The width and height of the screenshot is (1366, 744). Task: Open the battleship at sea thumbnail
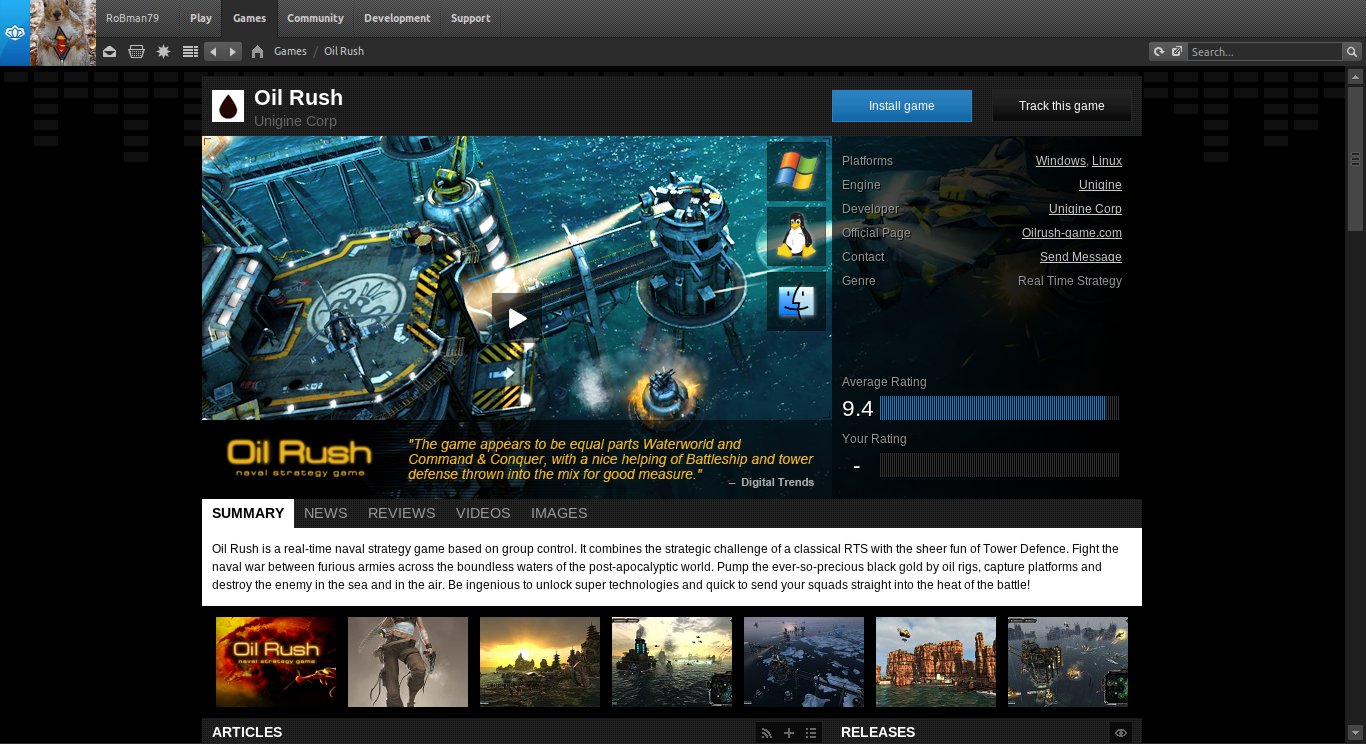tap(672, 662)
